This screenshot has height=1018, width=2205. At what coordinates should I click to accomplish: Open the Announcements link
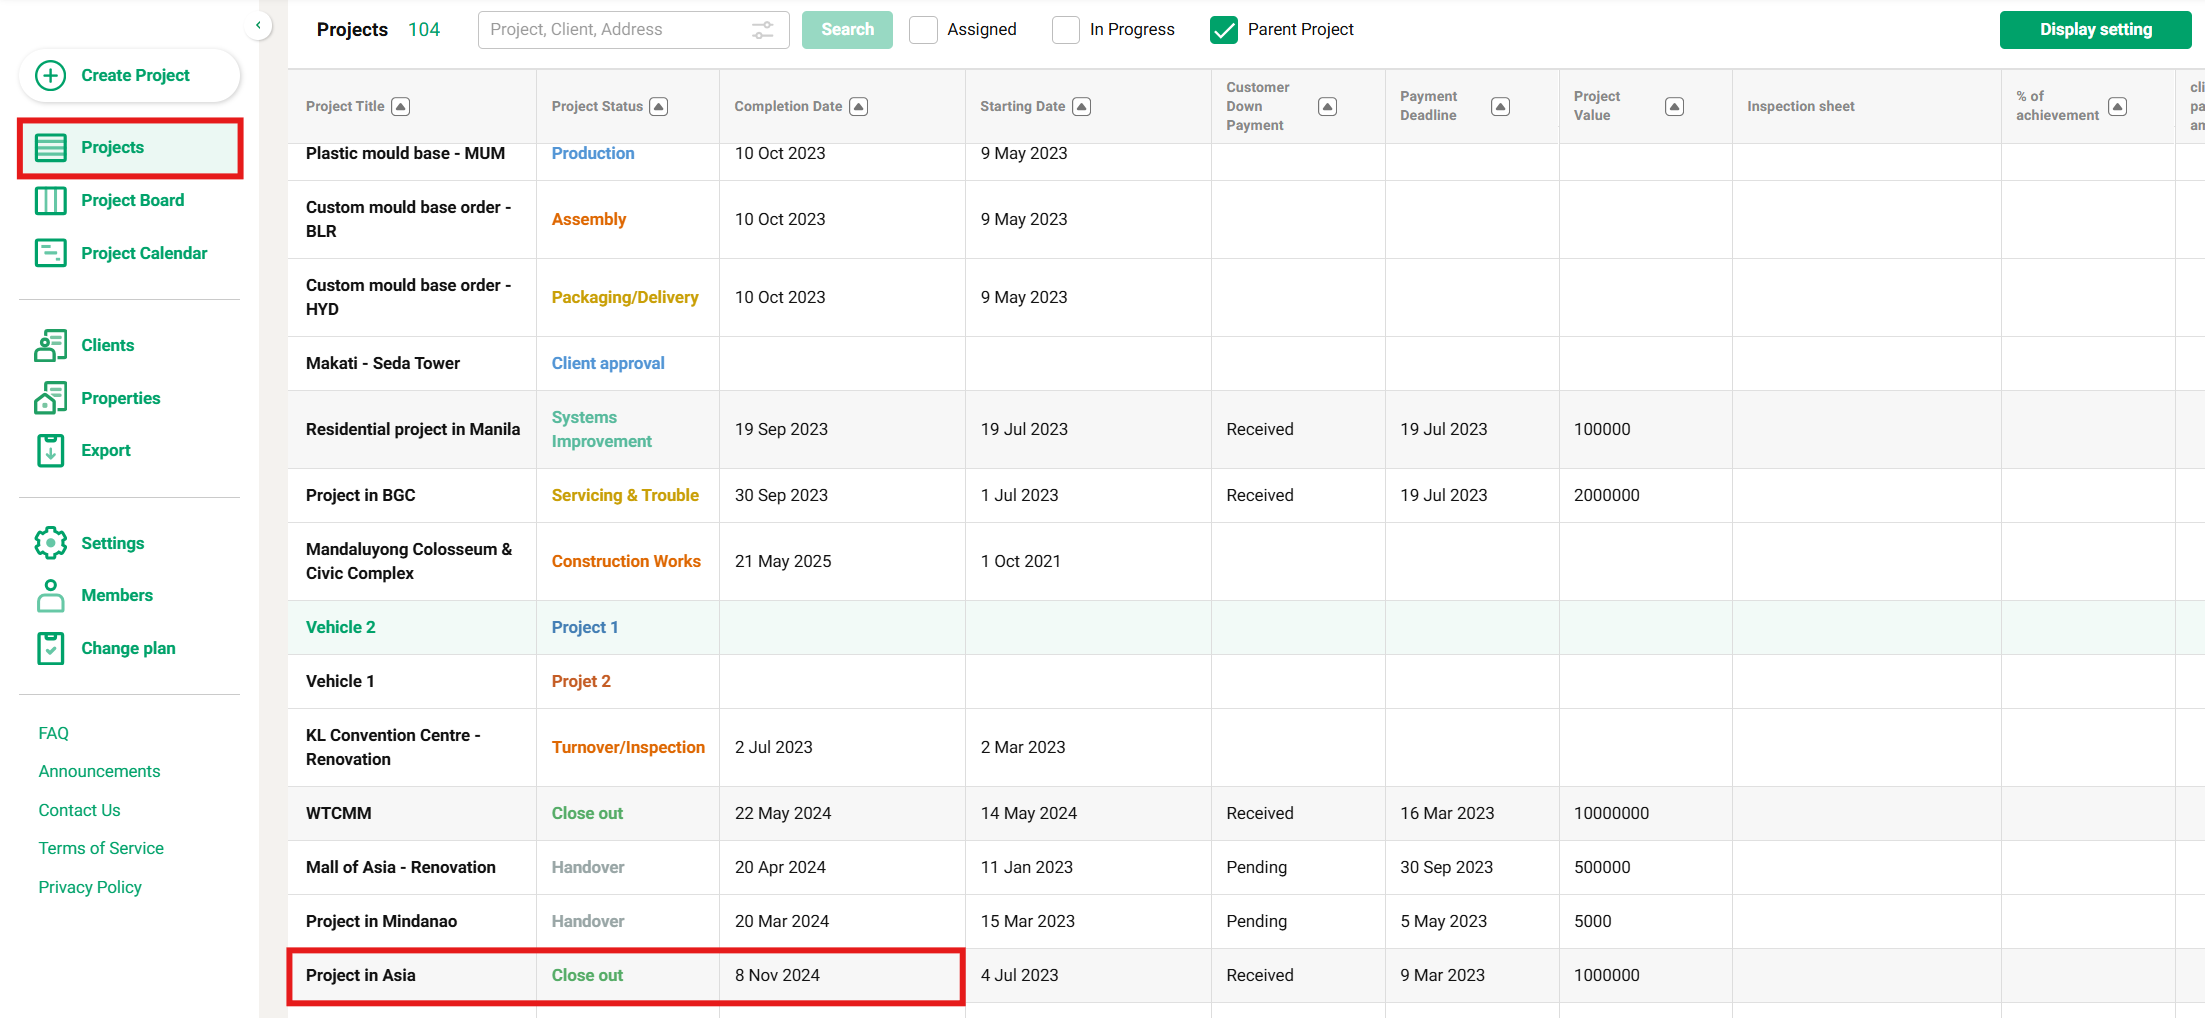pos(99,771)
